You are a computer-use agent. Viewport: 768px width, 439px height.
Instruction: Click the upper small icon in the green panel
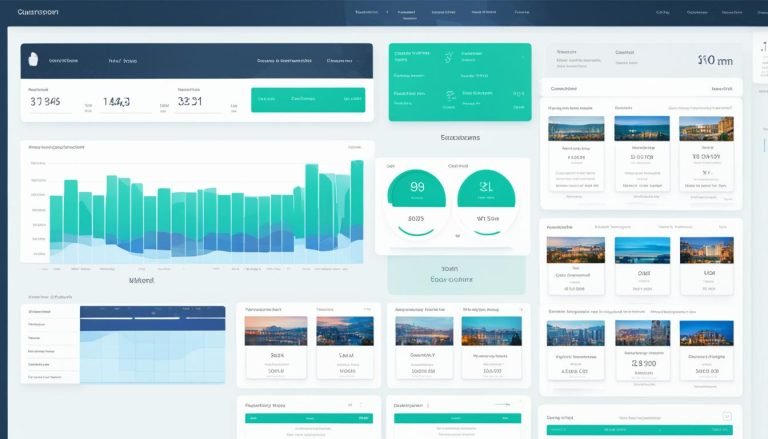click(449, 58)
